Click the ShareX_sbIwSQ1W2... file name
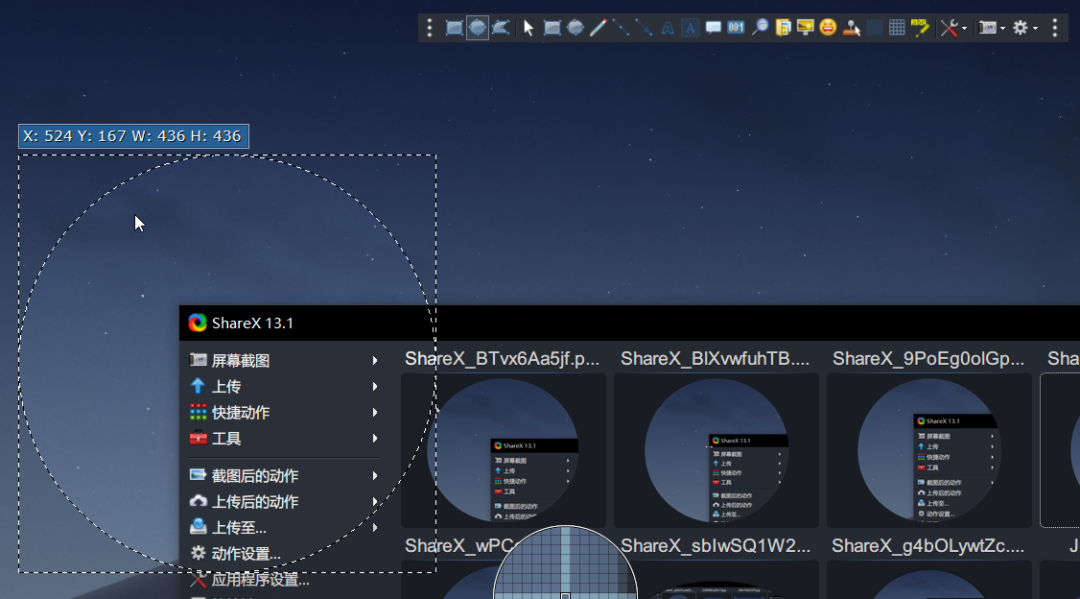 tap(715, 546)
